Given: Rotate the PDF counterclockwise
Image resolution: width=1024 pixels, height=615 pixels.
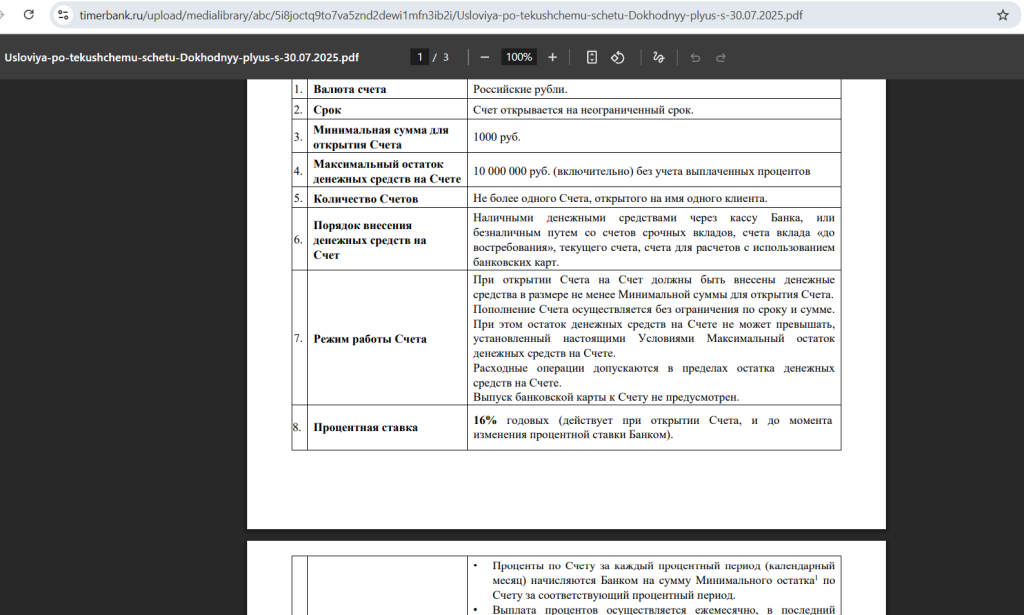Looking at the screenshot, I should point(618,57).
